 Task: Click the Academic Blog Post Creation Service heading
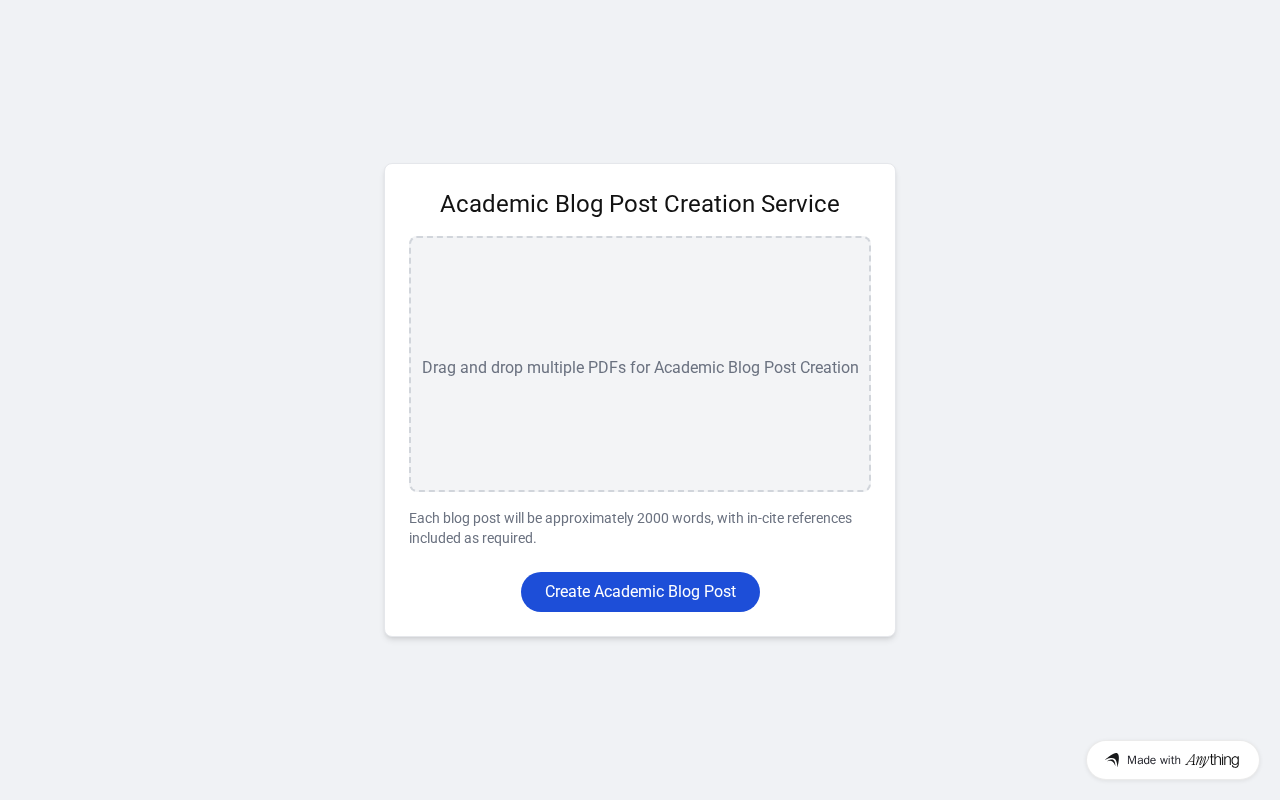(640, 204)
